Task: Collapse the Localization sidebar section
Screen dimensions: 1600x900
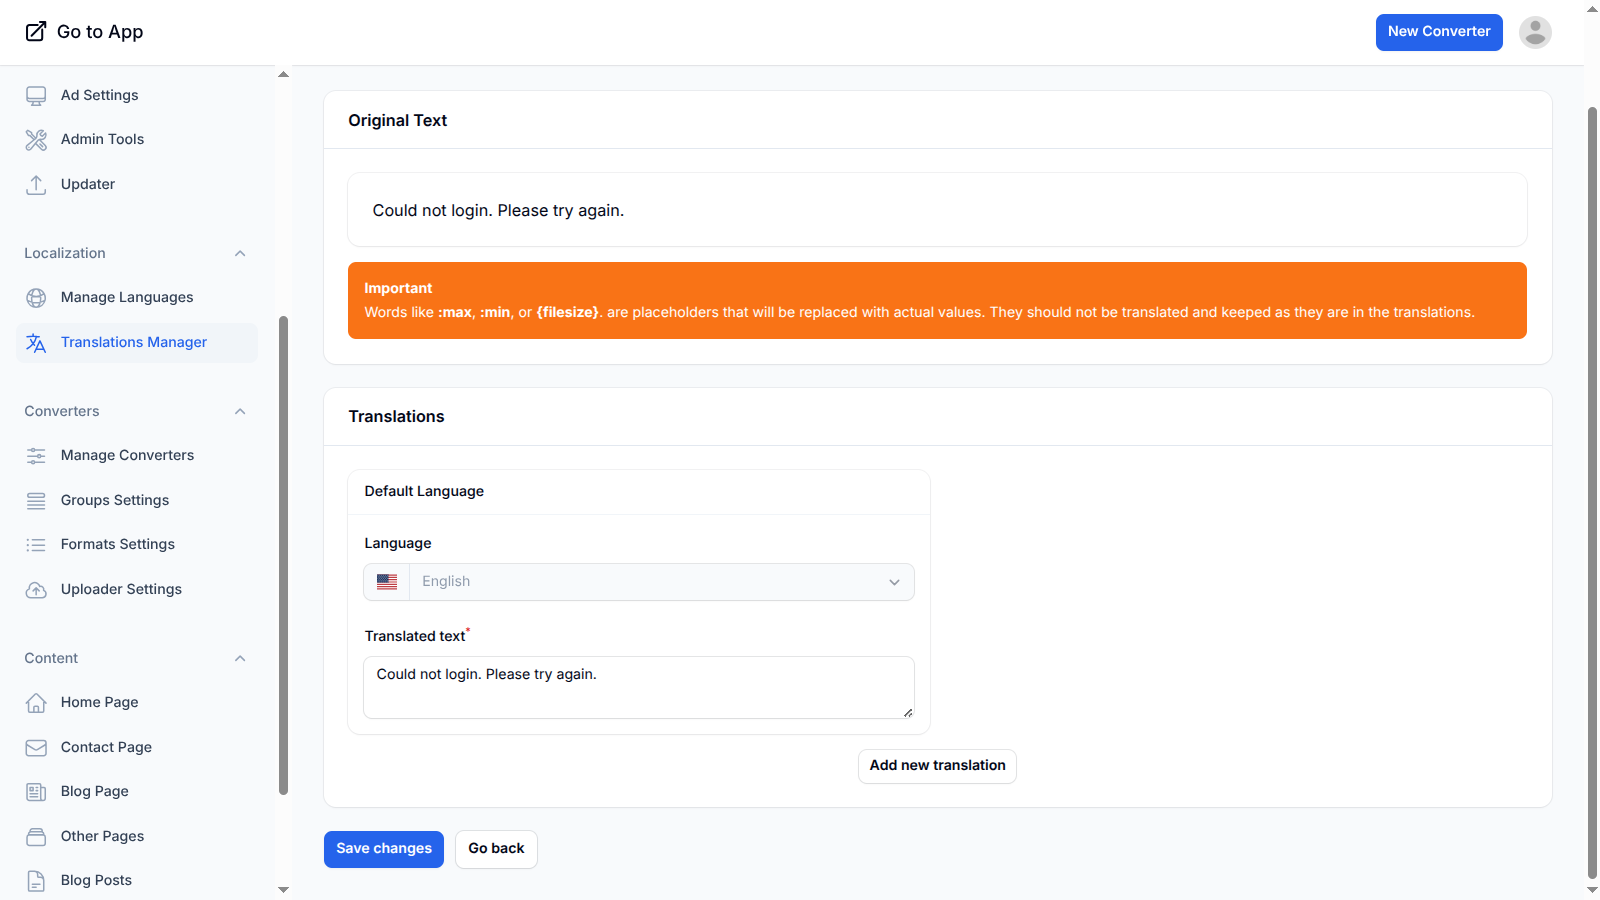Action: click(x=240, y=254)
